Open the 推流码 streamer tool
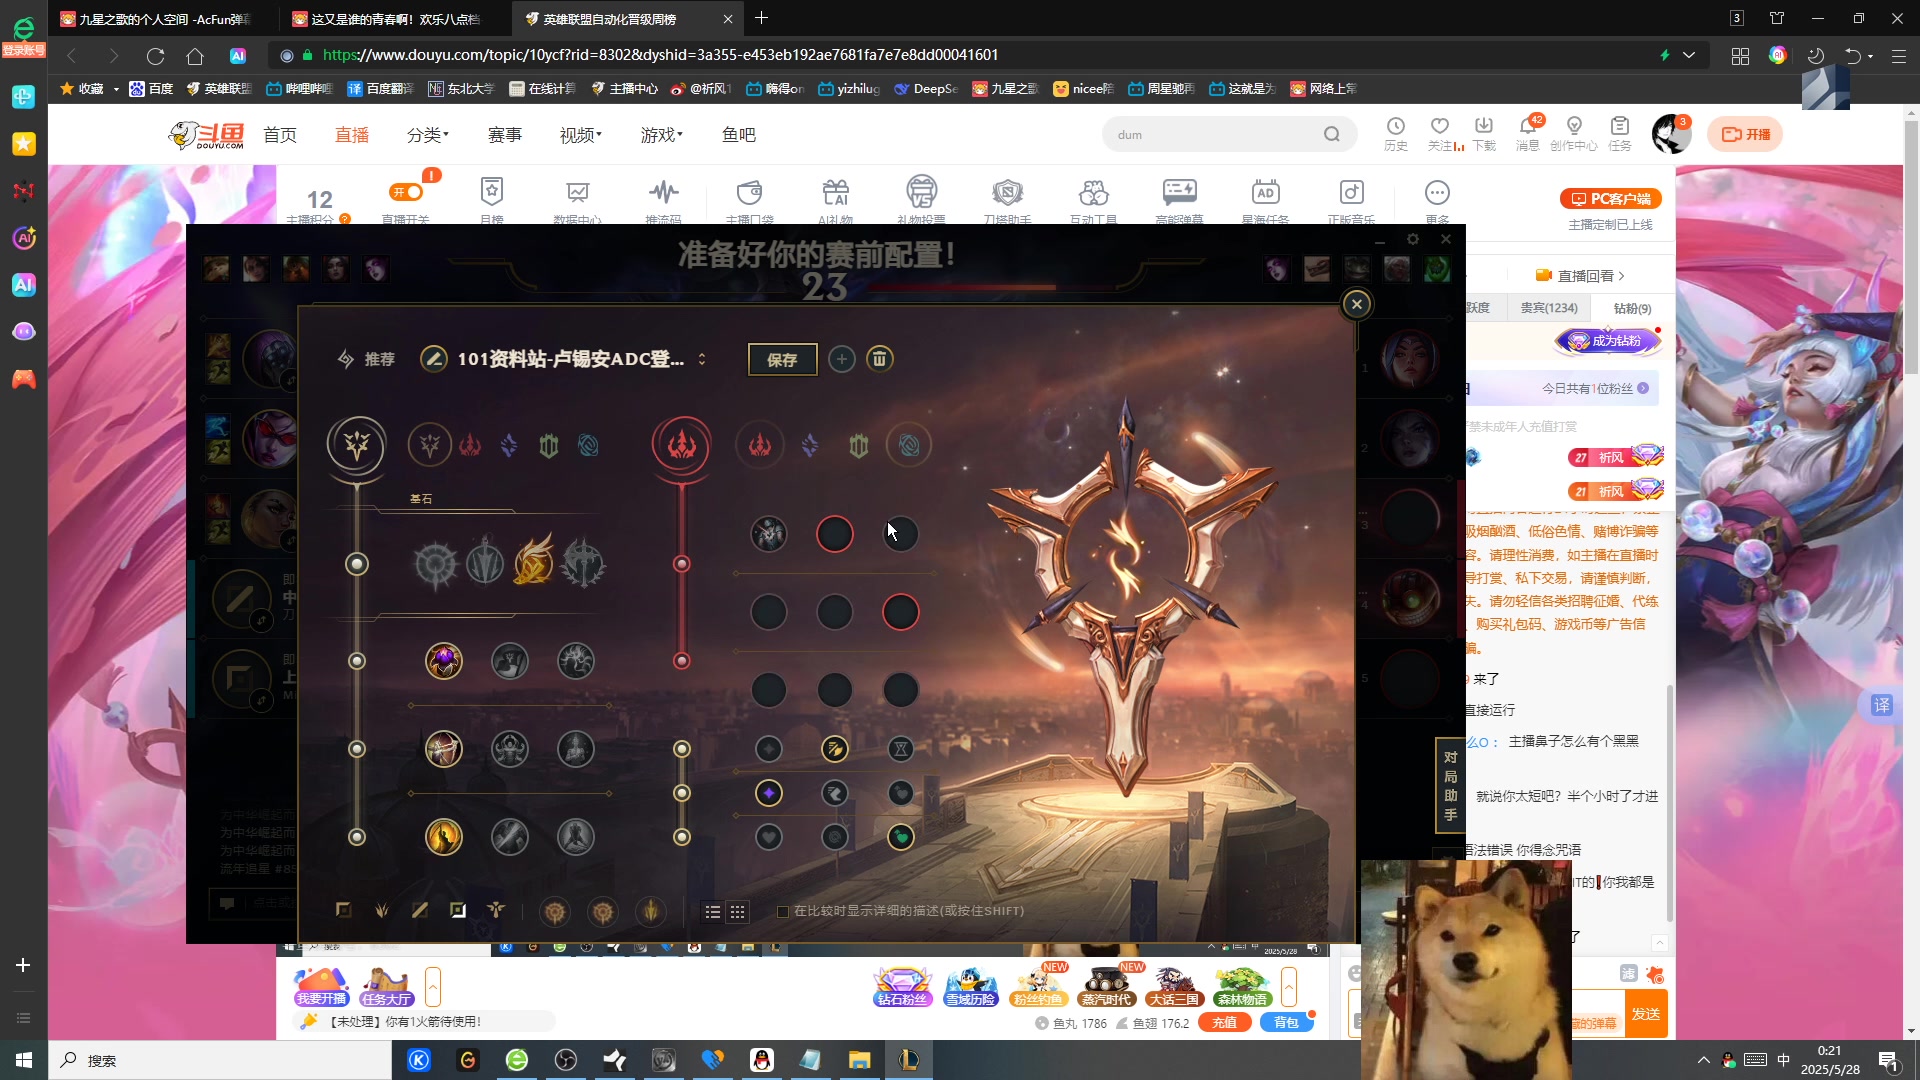Image resolution: width=1920 pixels, height=1080 pixels. tap(663, 201)
